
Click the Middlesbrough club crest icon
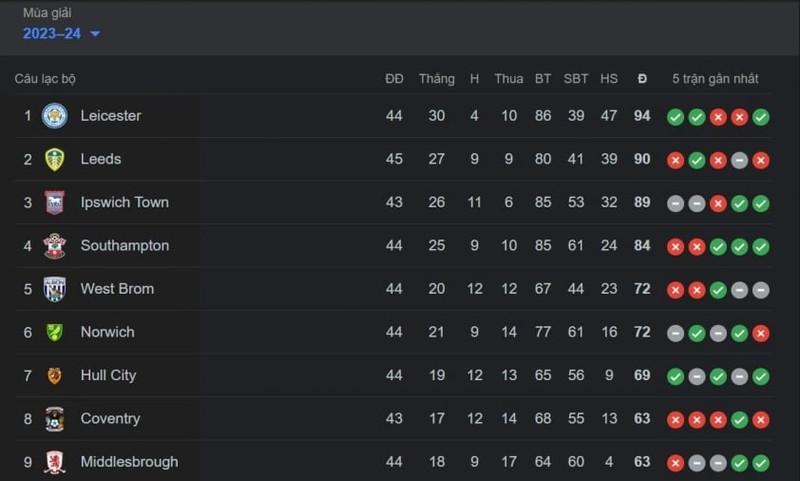click(55, 462)
